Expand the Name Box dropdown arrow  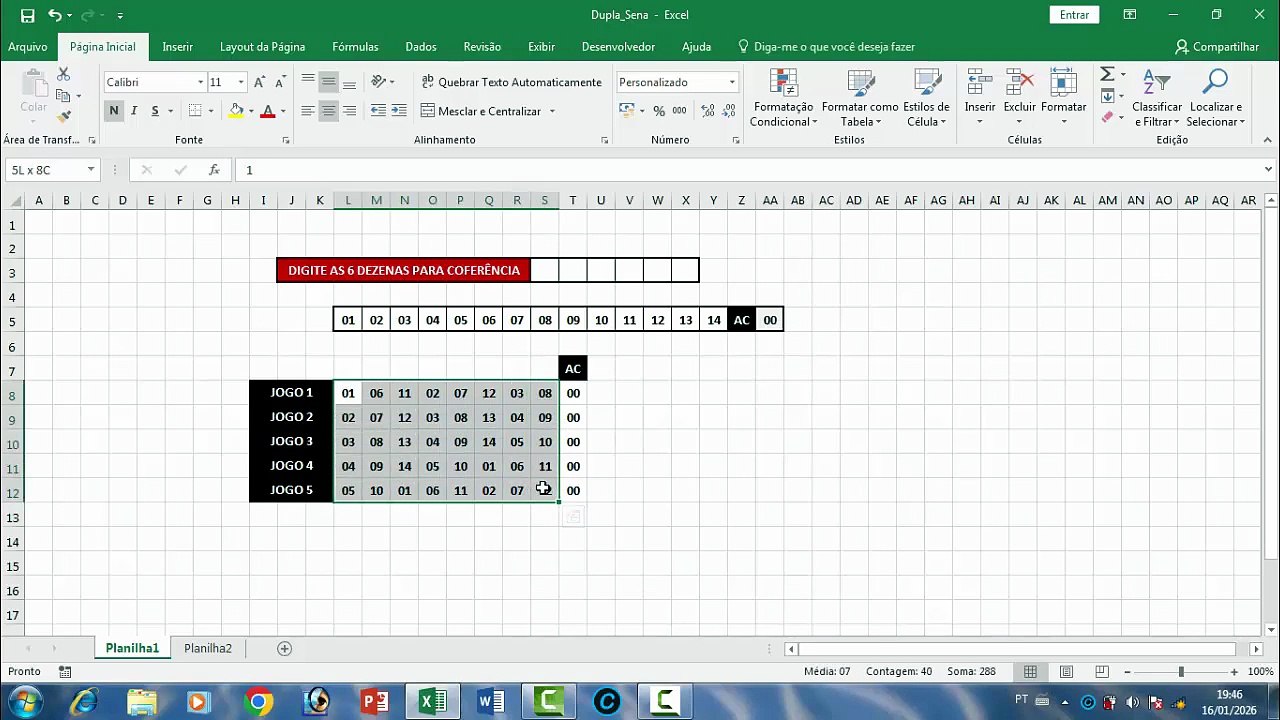tap(91, 170)
